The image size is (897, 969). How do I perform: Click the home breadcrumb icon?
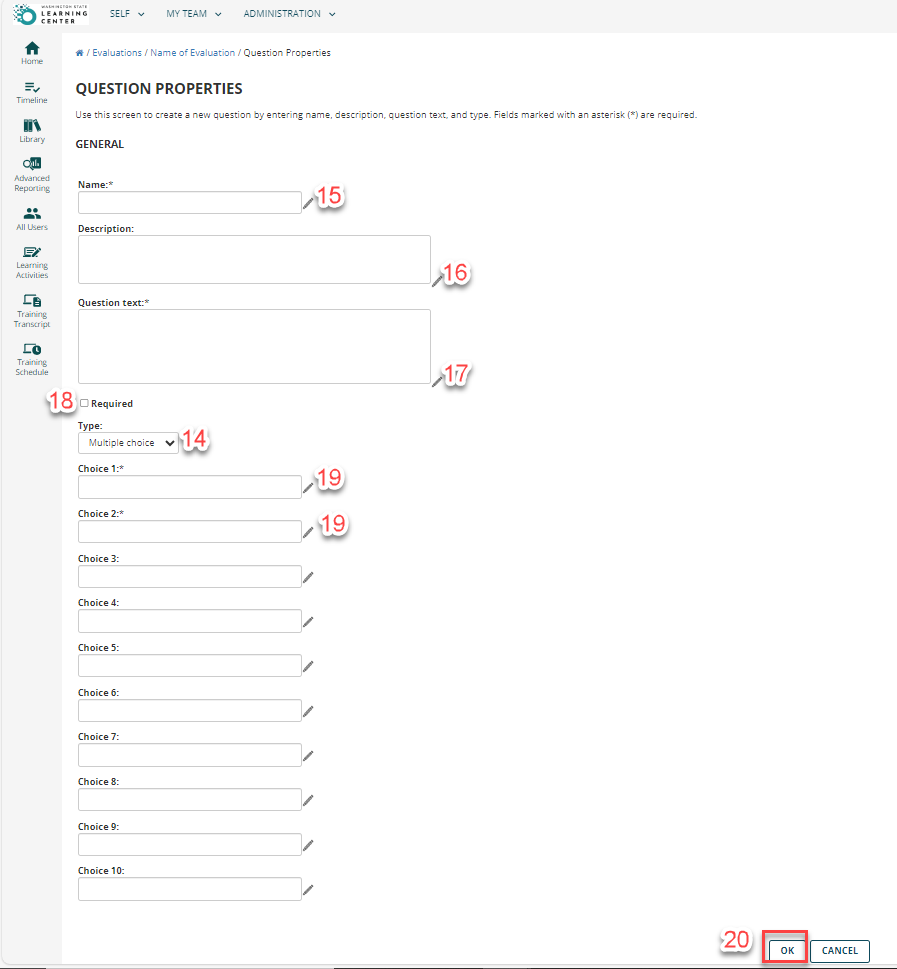(x=79, y=53)
